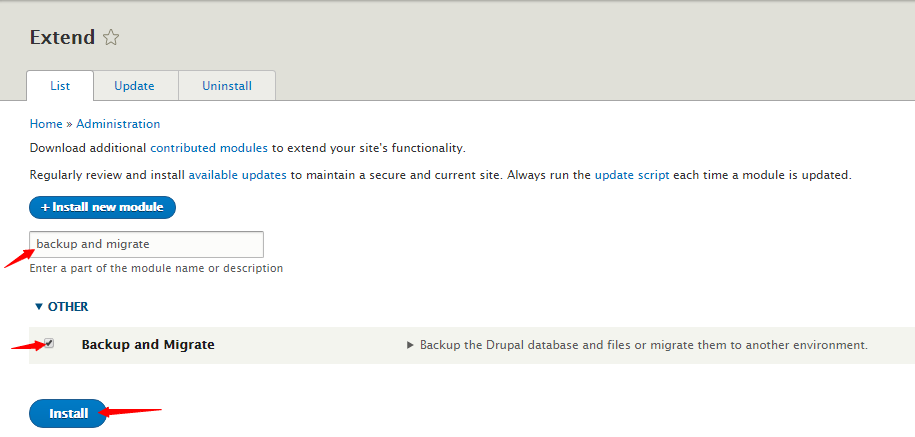Open the available updates link
Screen dimensions: 915x437
(238, 175)
